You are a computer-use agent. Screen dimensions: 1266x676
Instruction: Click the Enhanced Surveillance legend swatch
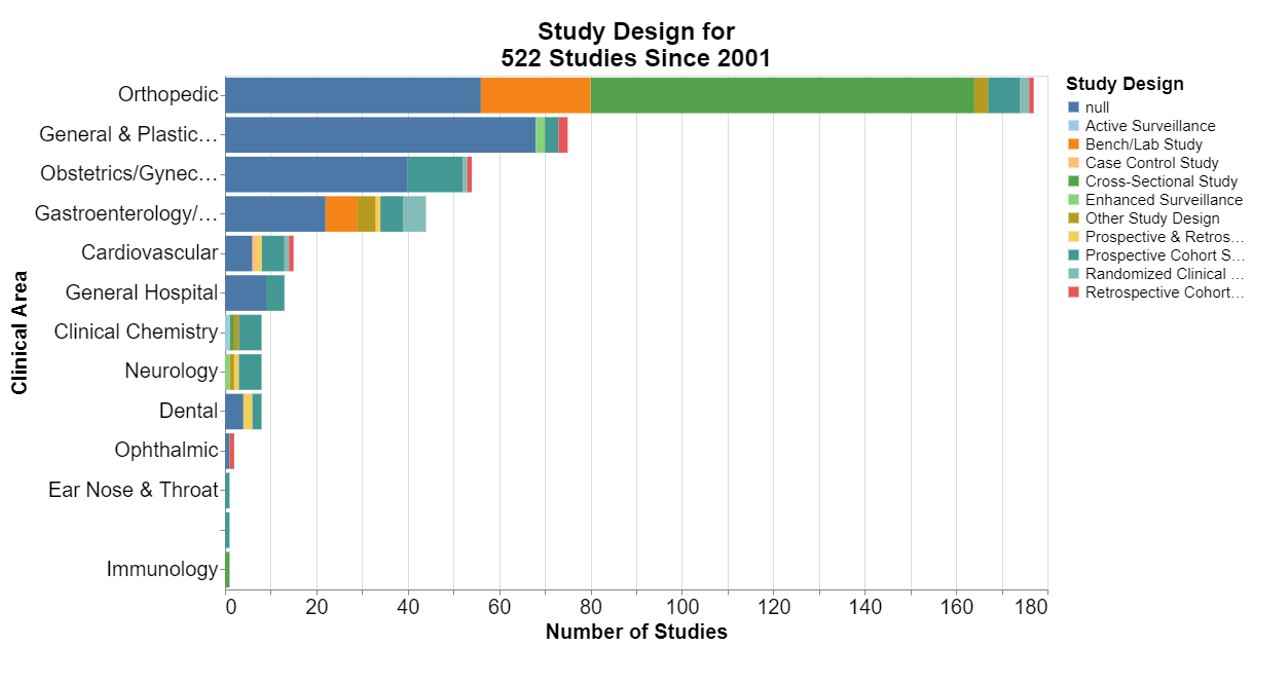[1074, 200]
